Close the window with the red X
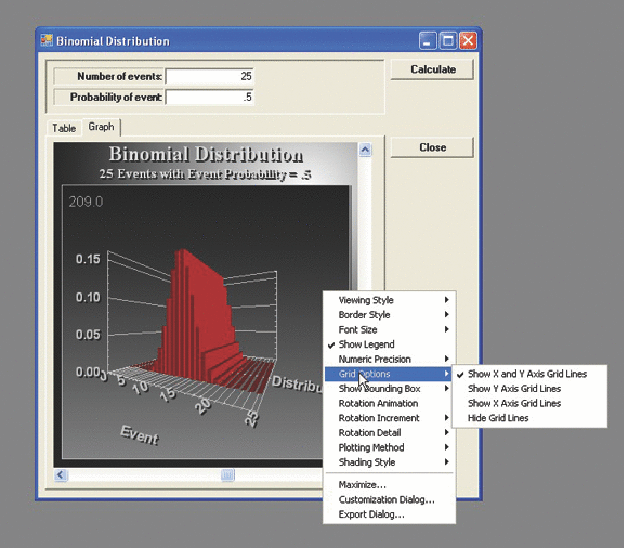The height and width of the screenshot is (548, 624). point(466,41)
